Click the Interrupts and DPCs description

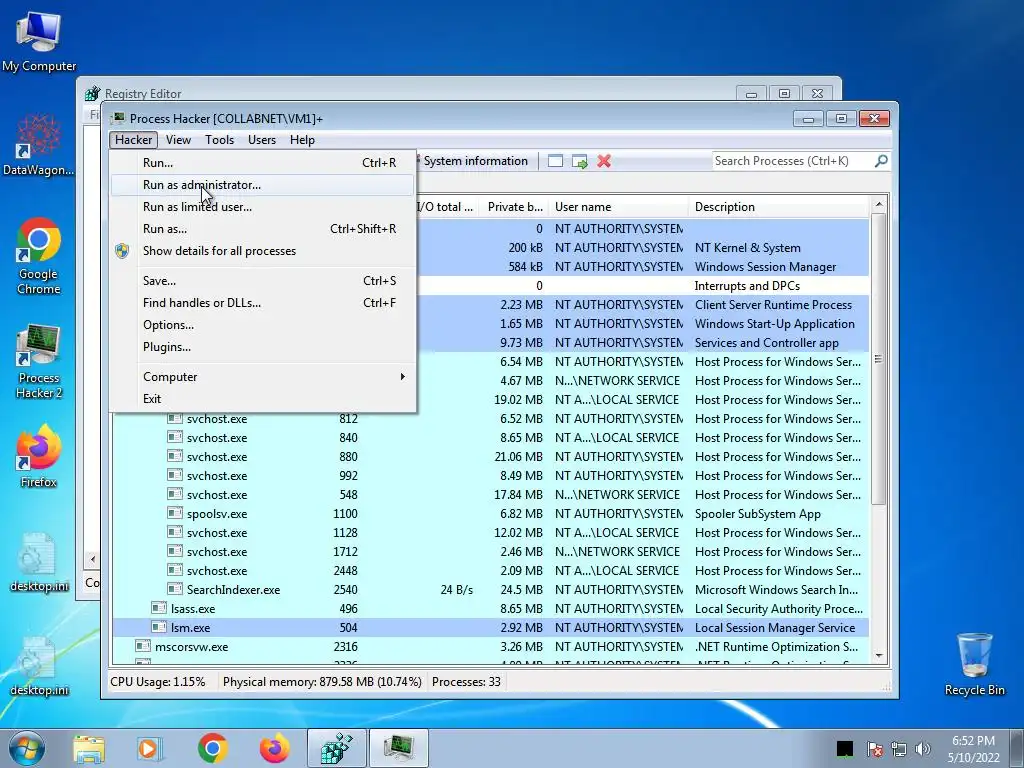pos(747,285)
